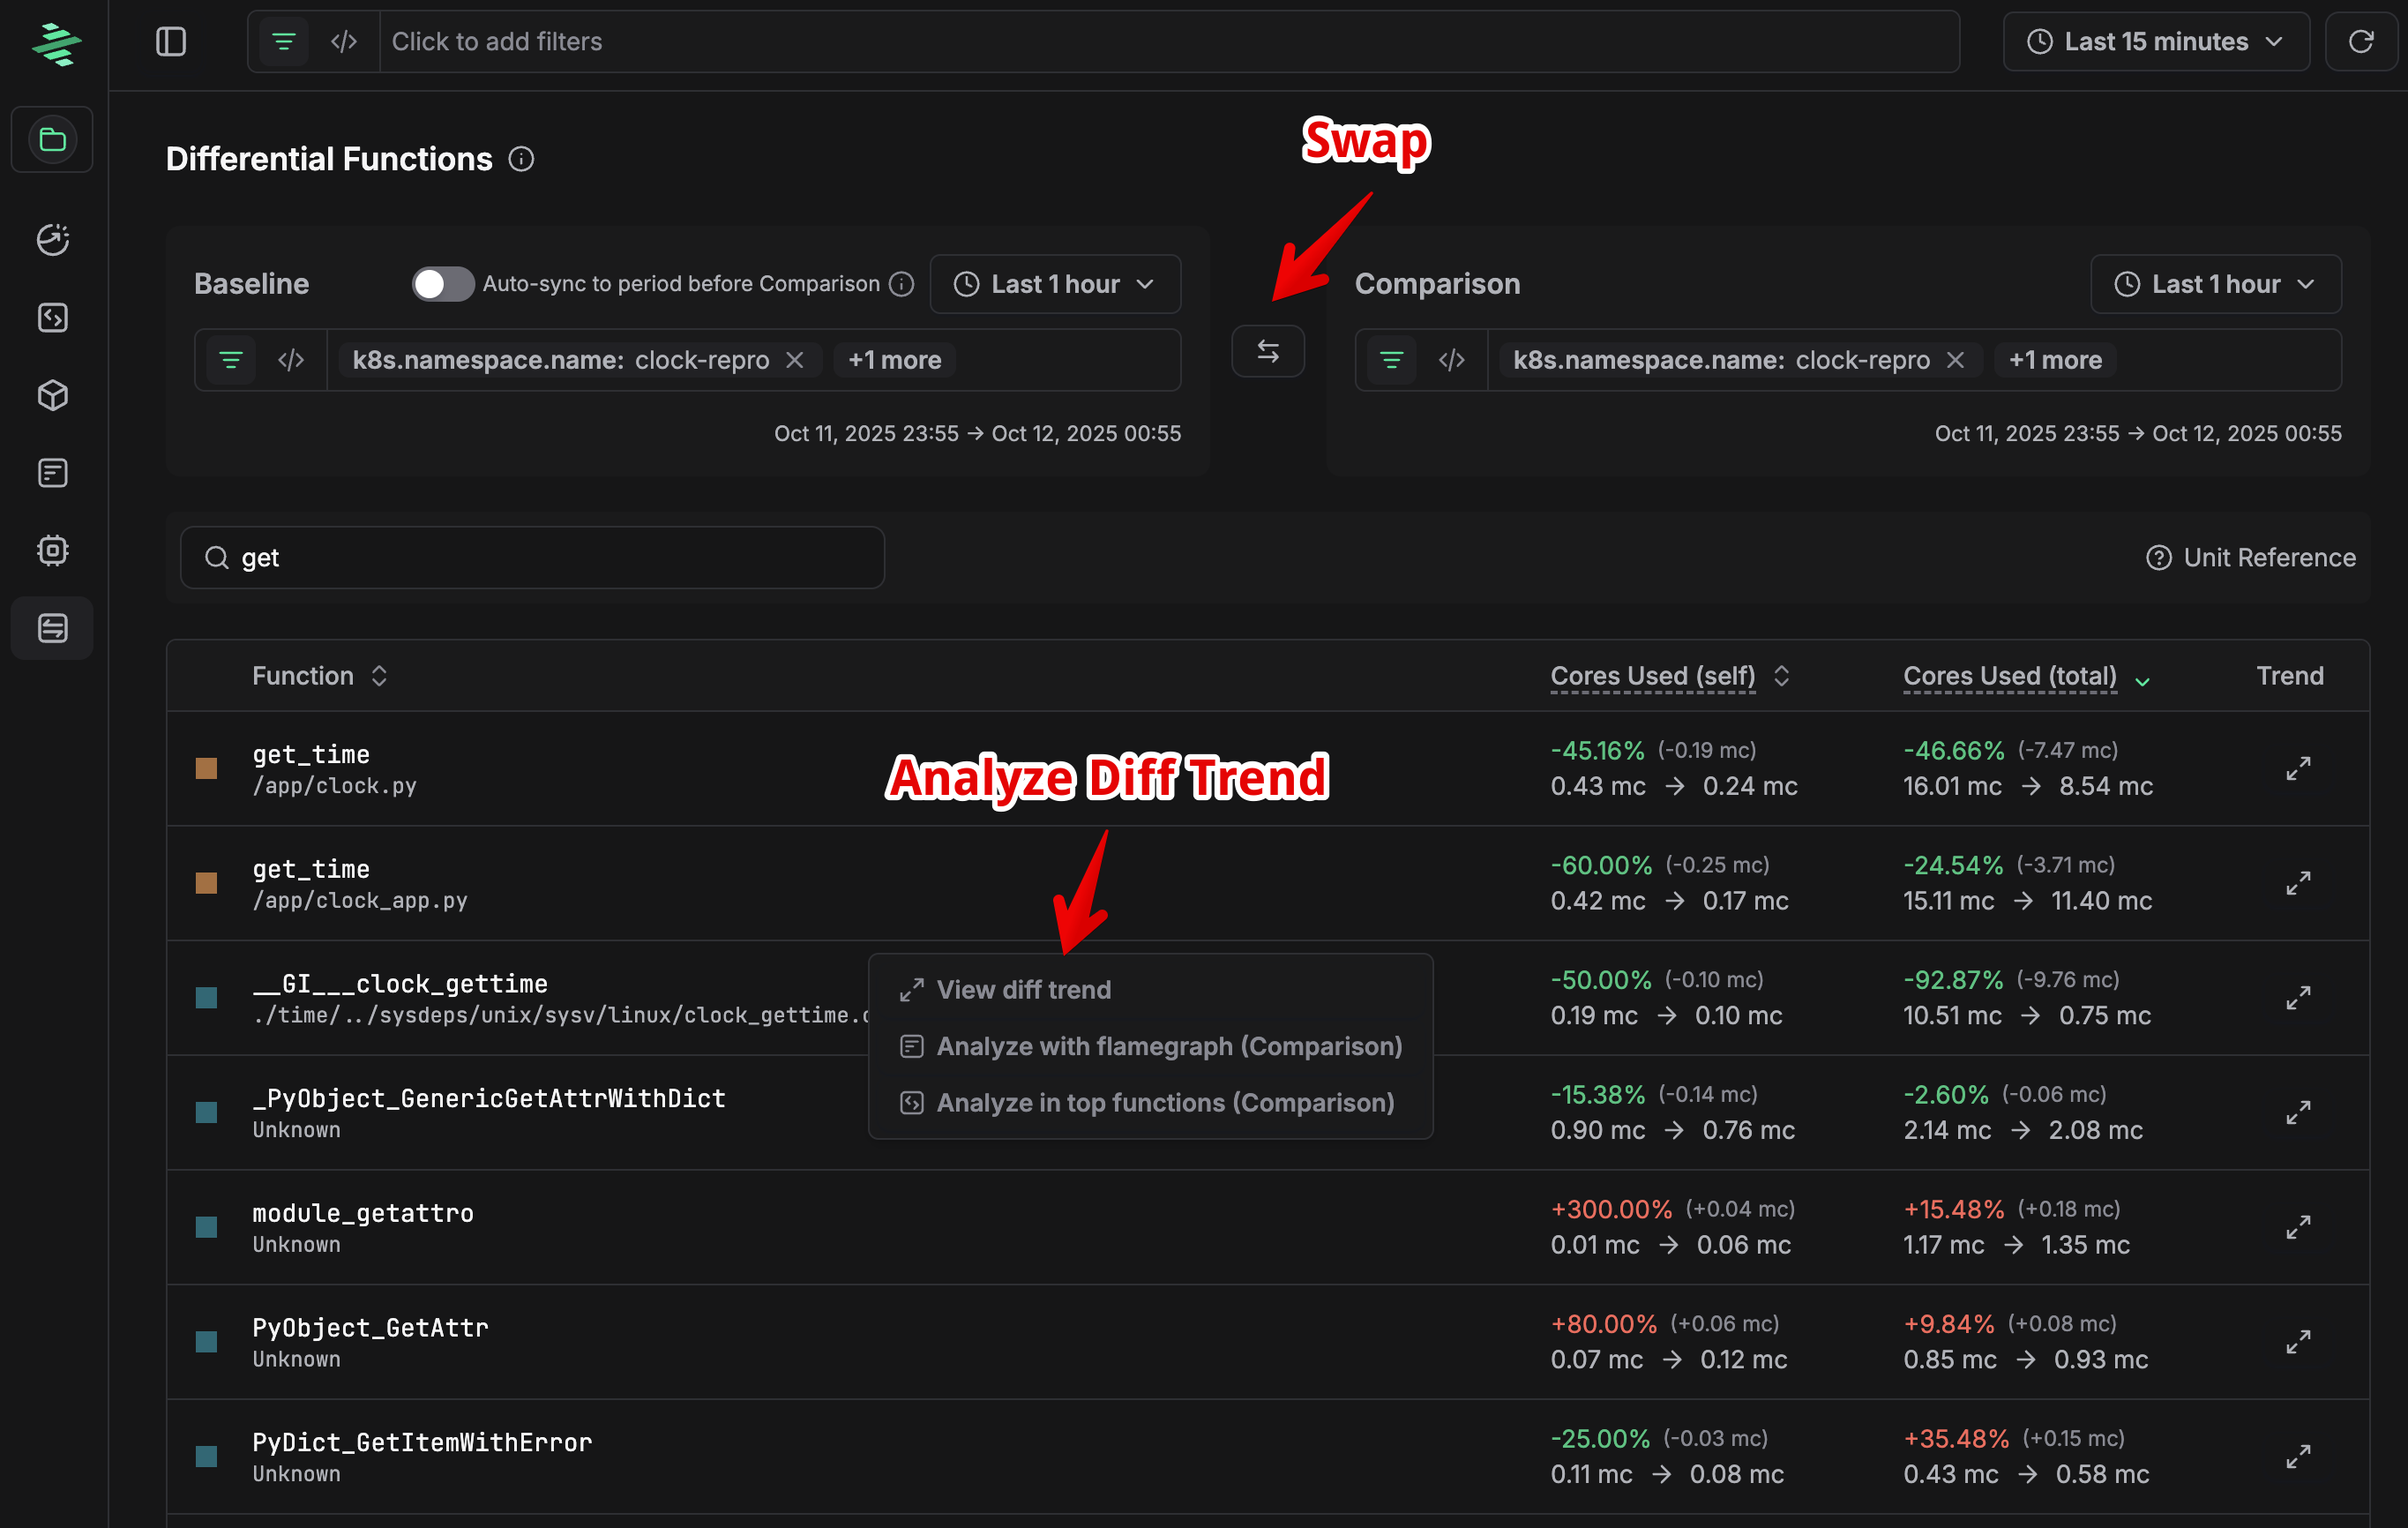
Task: Remove Comparison k8s.namespace.name clock-repro filter
Action: click(1955, 360)
